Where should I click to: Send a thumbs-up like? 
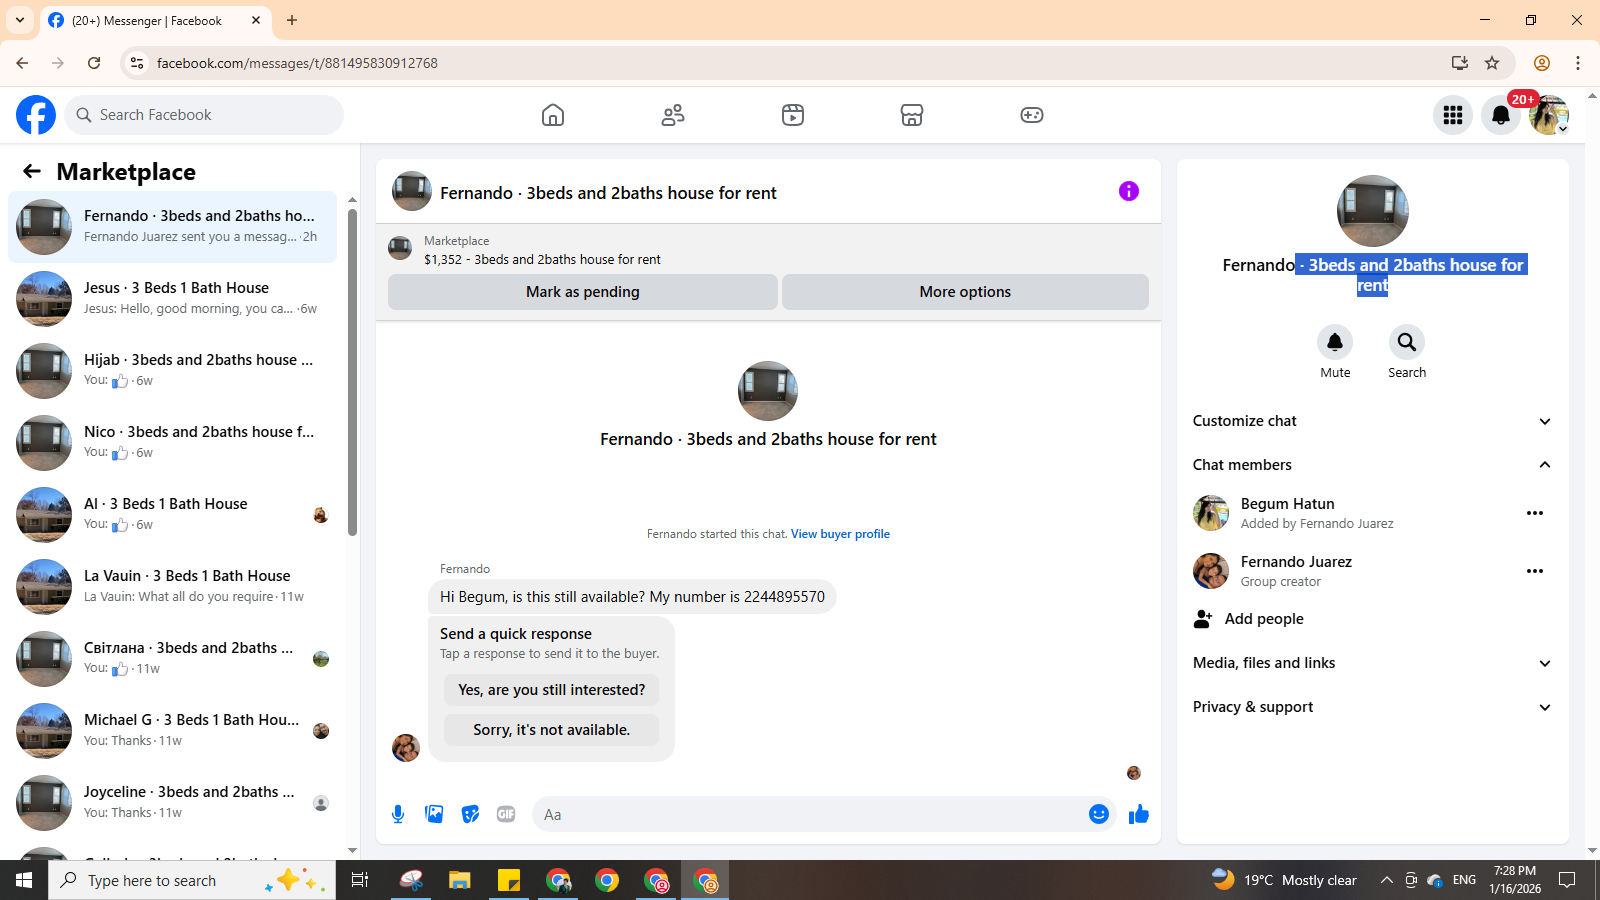tap(1139, 814)
